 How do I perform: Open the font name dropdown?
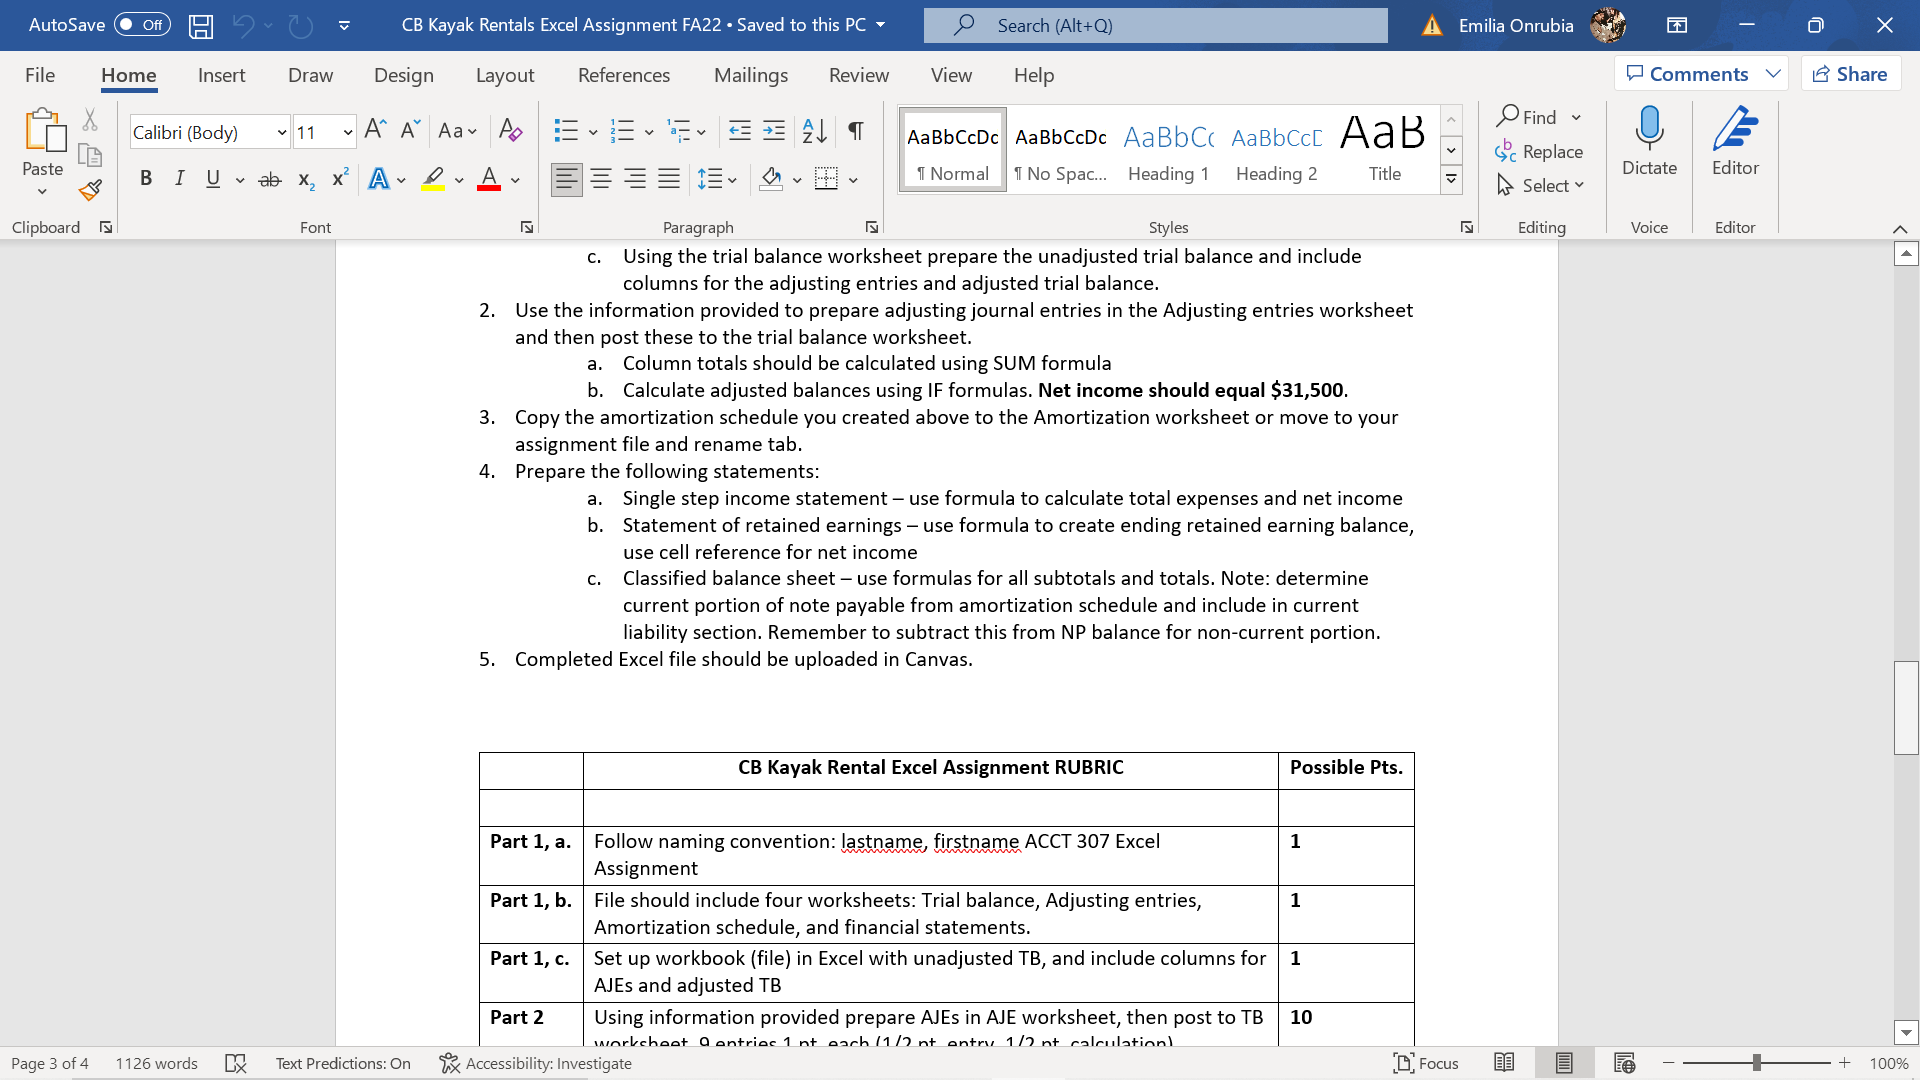coord(282,132)
